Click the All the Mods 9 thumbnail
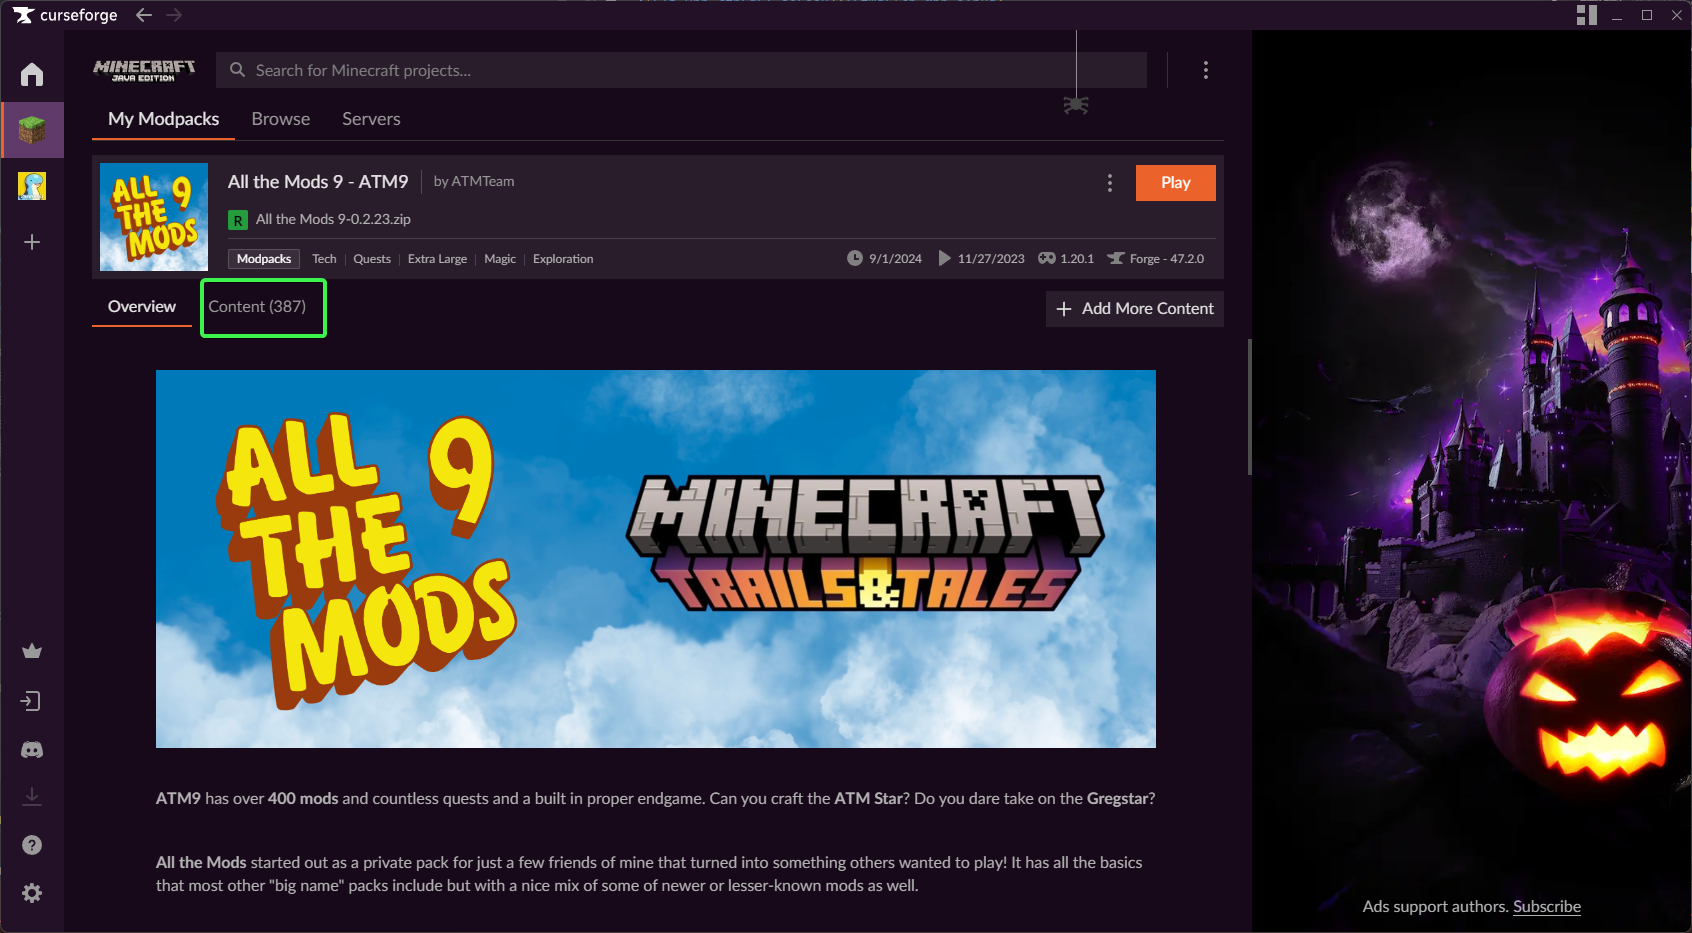Screen dimensions: 1692x933 (154, 217)
